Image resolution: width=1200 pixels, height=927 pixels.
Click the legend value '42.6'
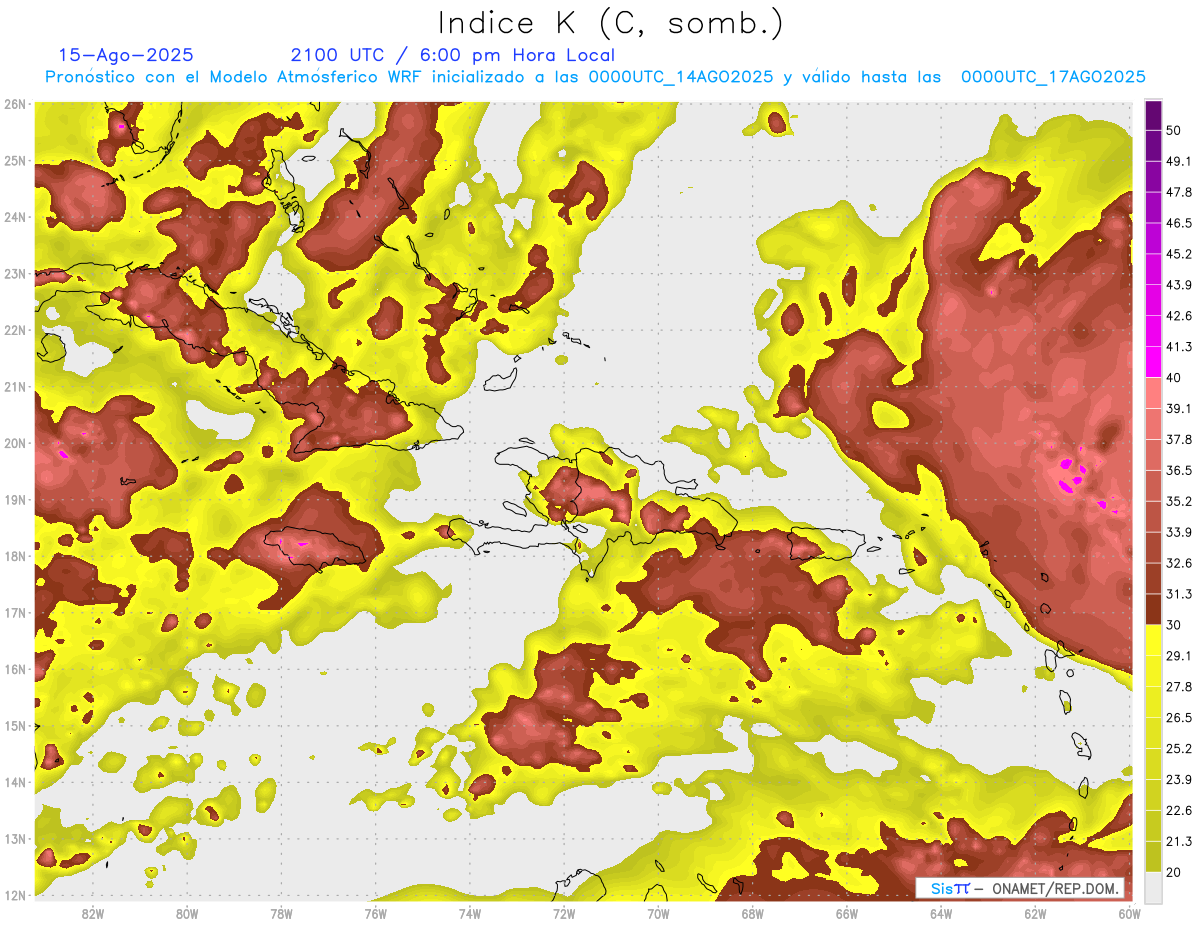(x=1178, y=316)
